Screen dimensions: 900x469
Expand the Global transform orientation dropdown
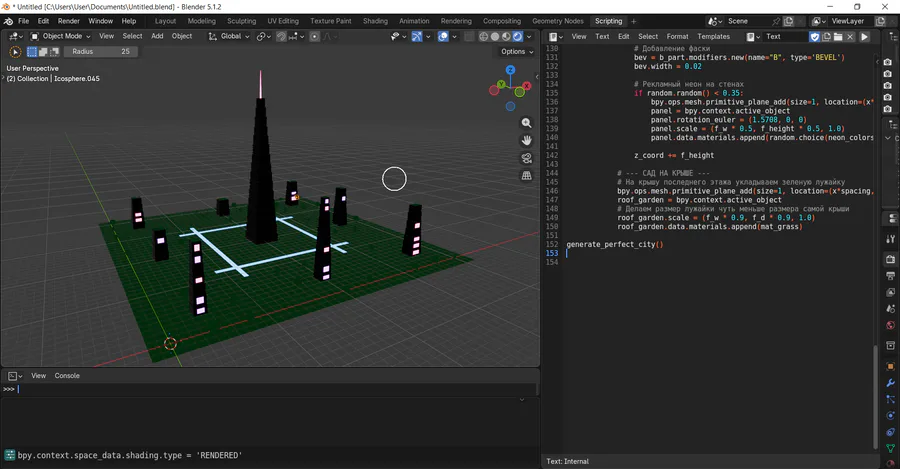(229, 36)
